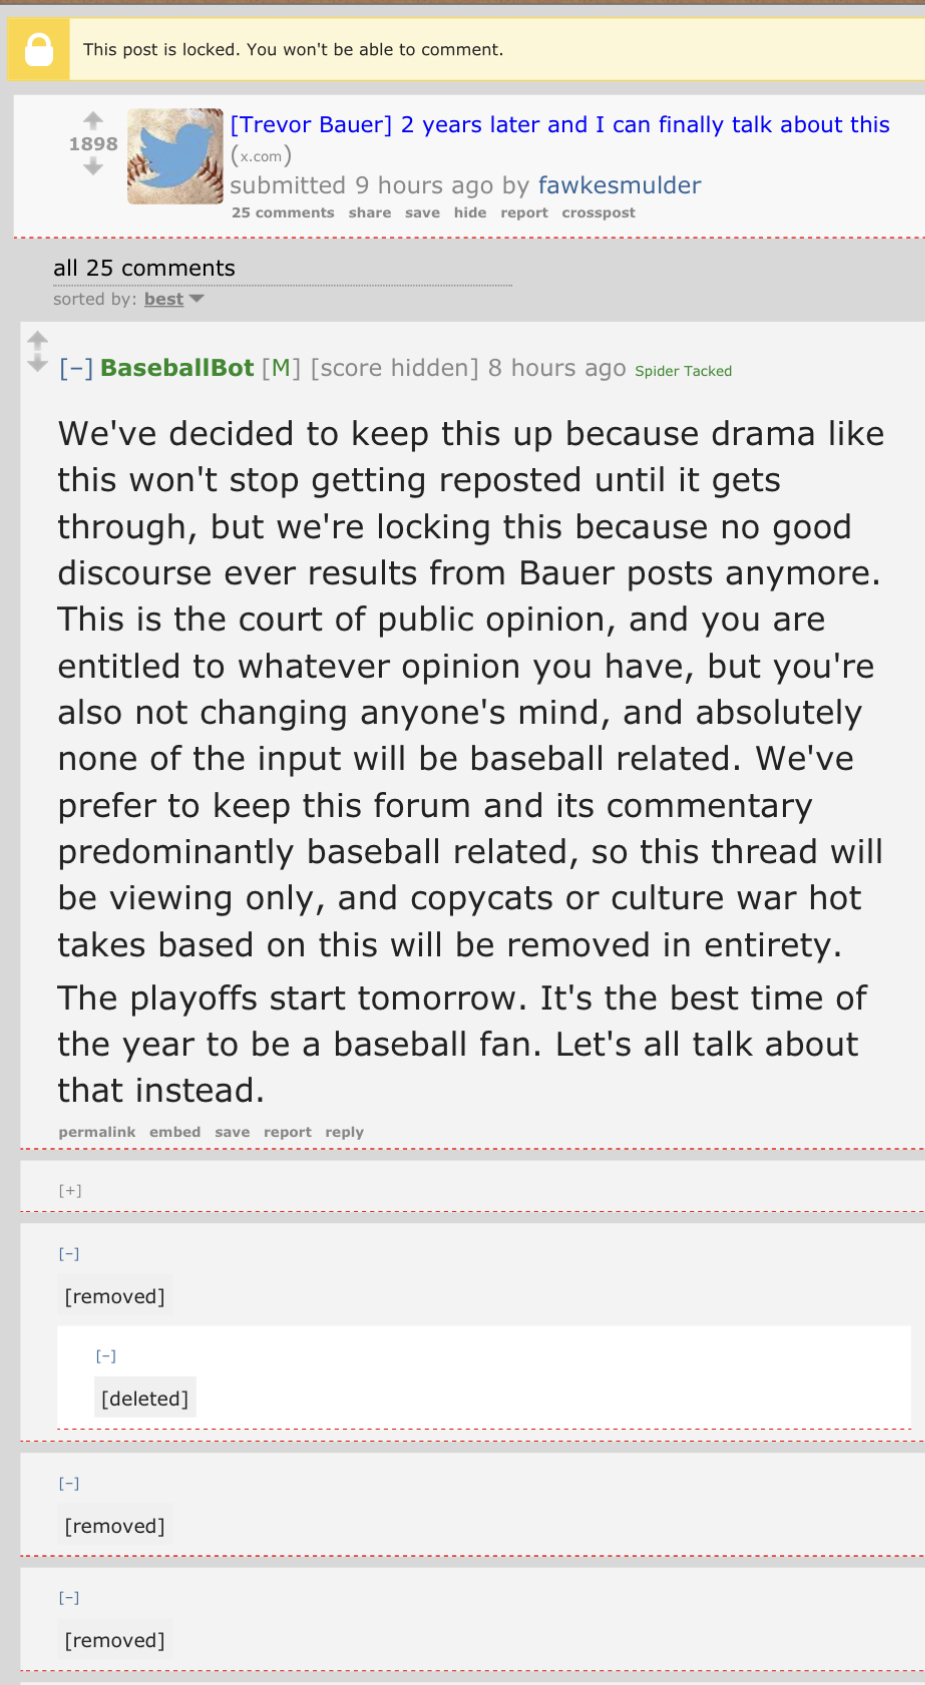Visit fawkesmulder's user profile
Viewport: 925px width, 1685px height.
click(x=619, y=185)
